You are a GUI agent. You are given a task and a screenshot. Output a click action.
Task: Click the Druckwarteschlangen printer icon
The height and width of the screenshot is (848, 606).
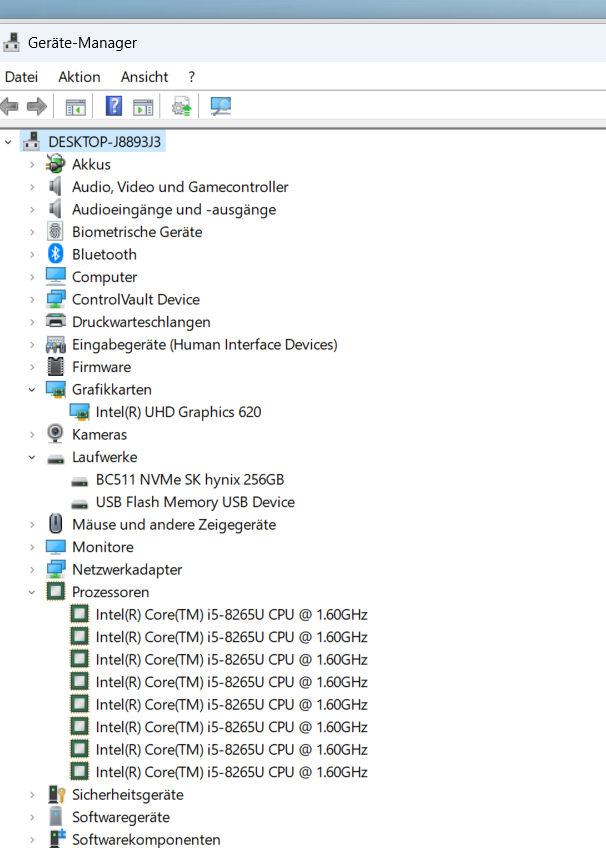(55, 321)
